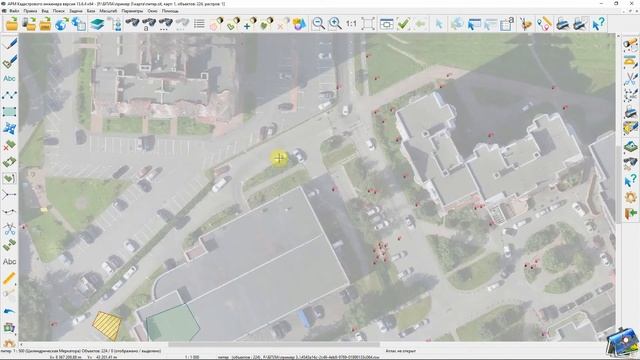Click the exit door arrow in right panel
The width and height of the screenshot is (640, 360).
630,214
